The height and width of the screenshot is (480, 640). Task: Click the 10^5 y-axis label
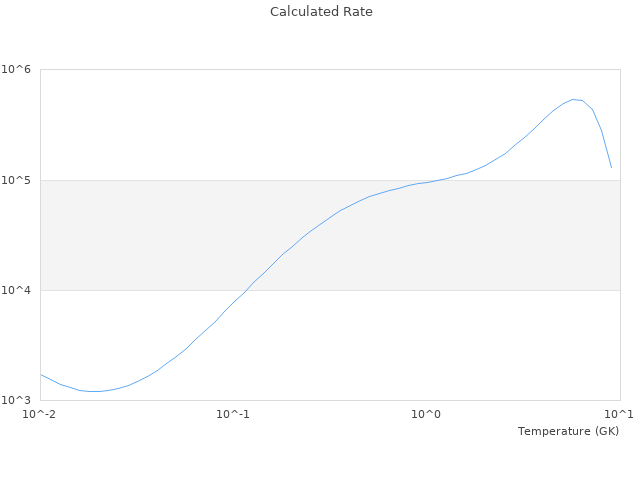[x=16, y=180]
